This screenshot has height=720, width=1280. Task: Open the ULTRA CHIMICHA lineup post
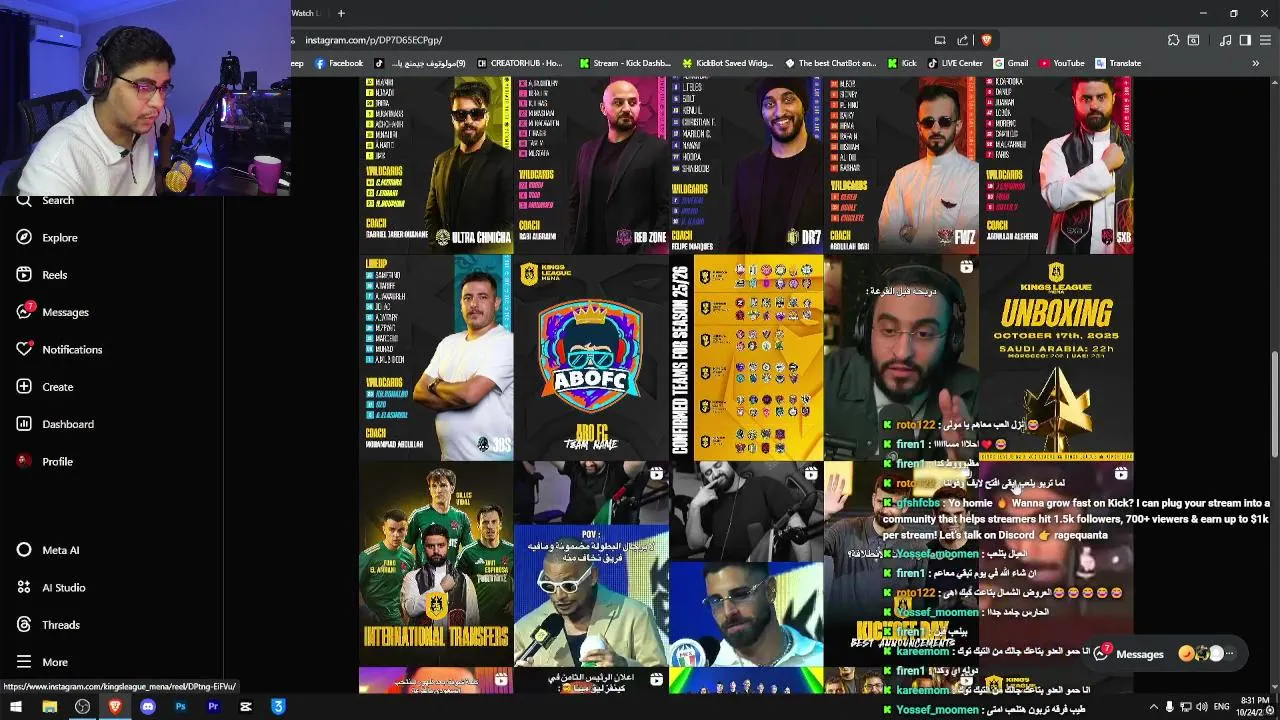436,164
